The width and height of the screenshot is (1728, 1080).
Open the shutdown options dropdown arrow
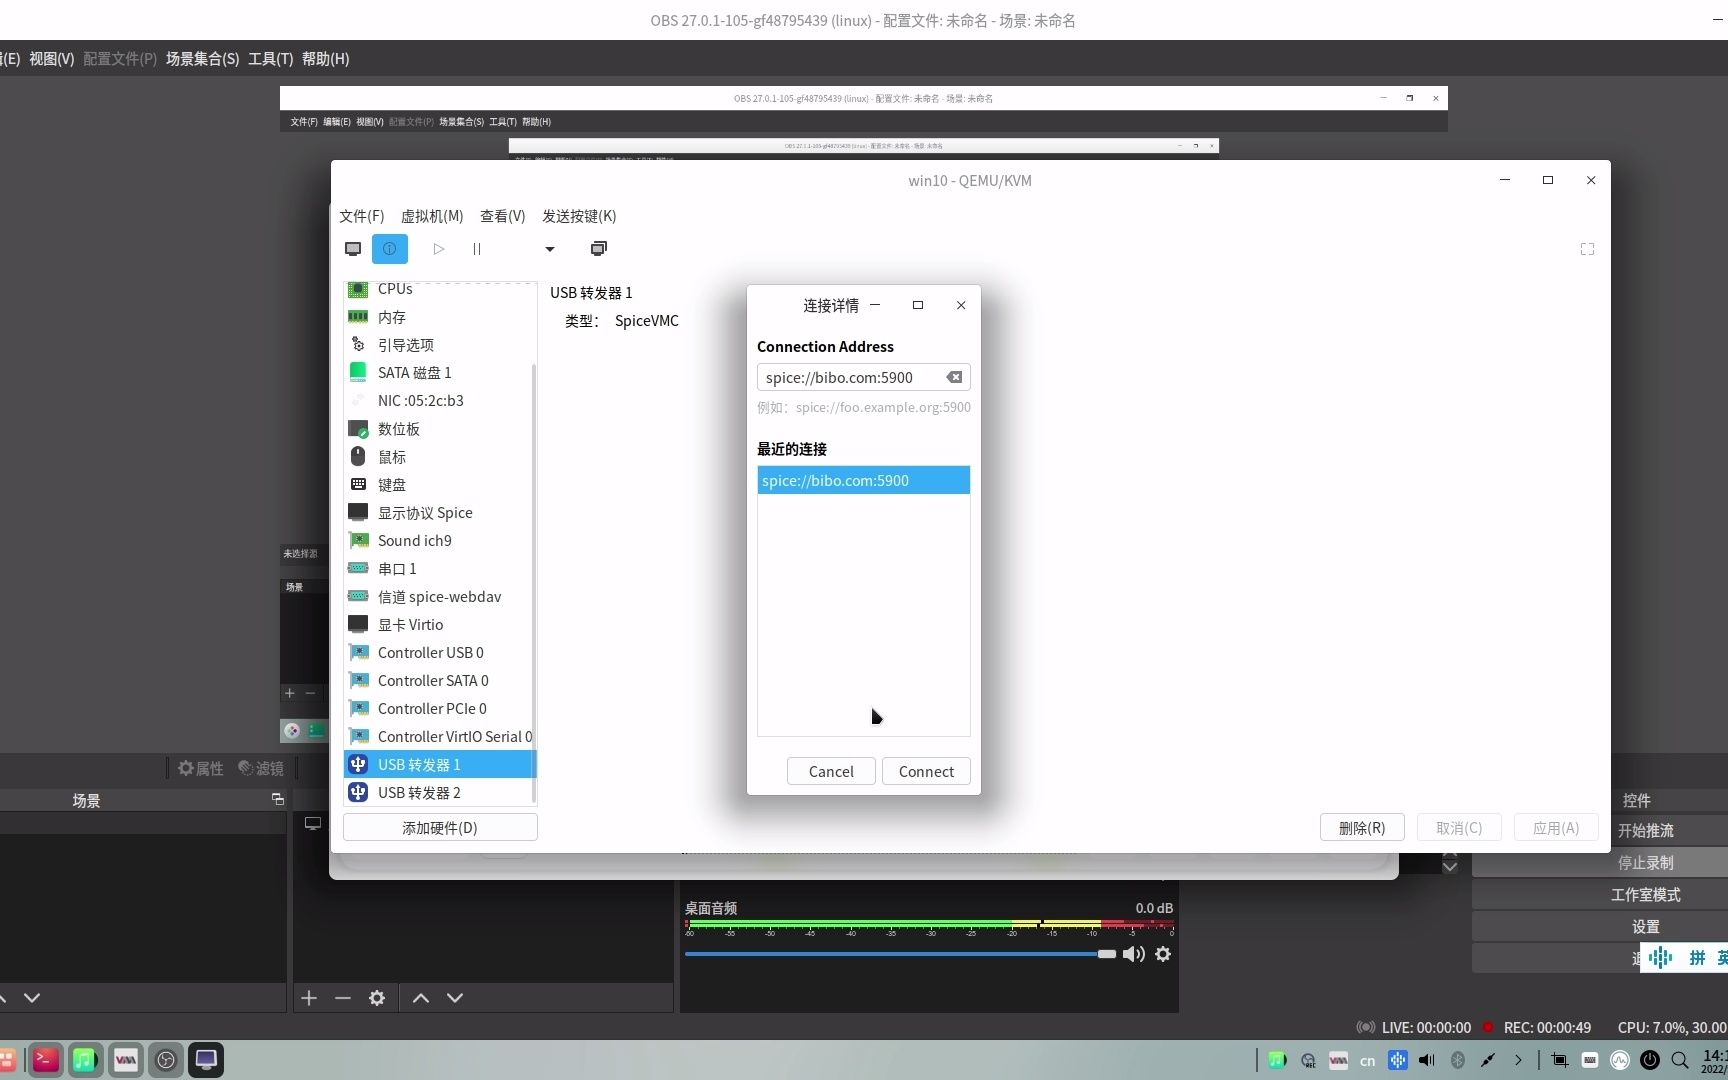pos(548,249)
